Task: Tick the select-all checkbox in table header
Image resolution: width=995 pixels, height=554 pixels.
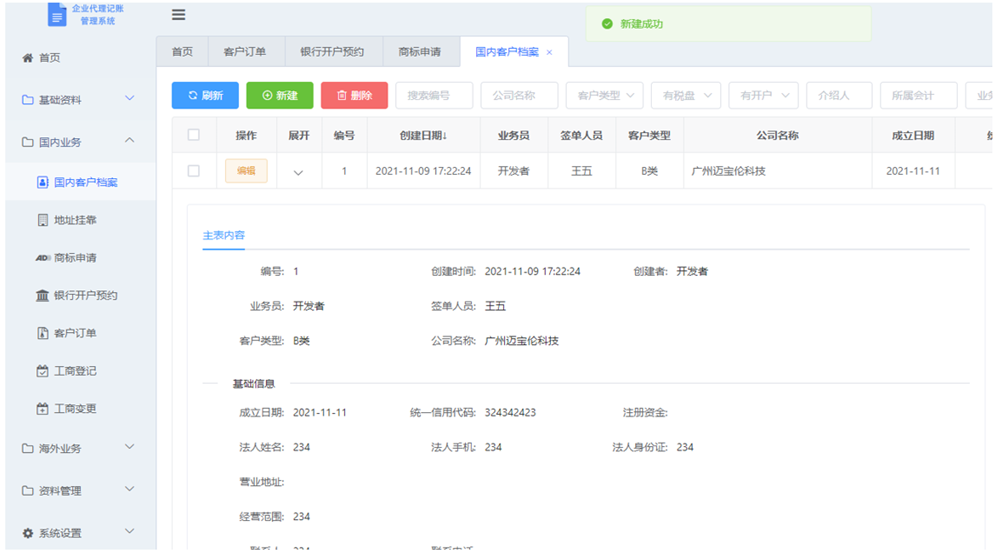Action: pos(194,135)
